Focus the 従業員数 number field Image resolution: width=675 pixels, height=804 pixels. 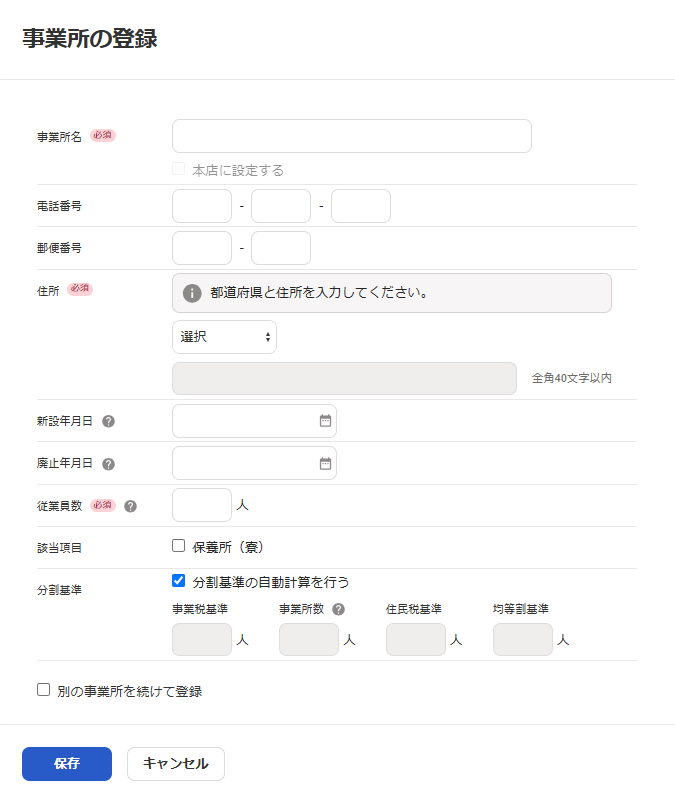pyautogui.click(x=202, y=505)
